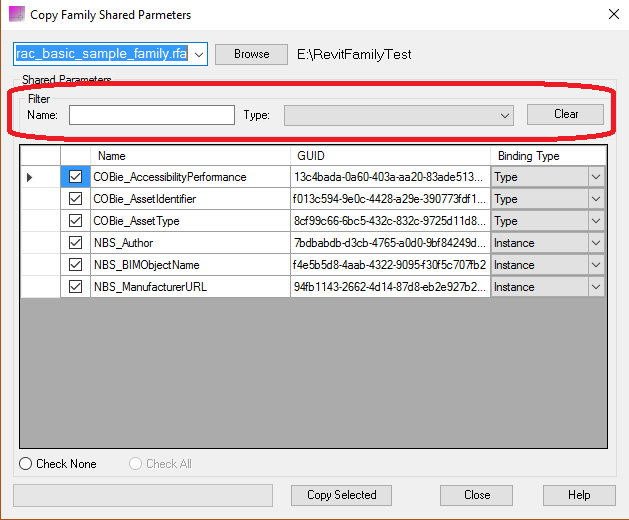Viewport: 629px width, 520px height.
Task: Close the Copy Family Shared Parameters window
Action: [612, 15]
